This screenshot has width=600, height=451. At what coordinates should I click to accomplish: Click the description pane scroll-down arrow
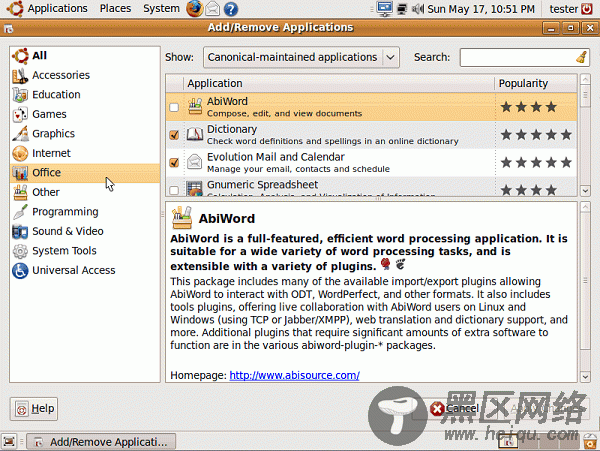(x=585, y=376)
